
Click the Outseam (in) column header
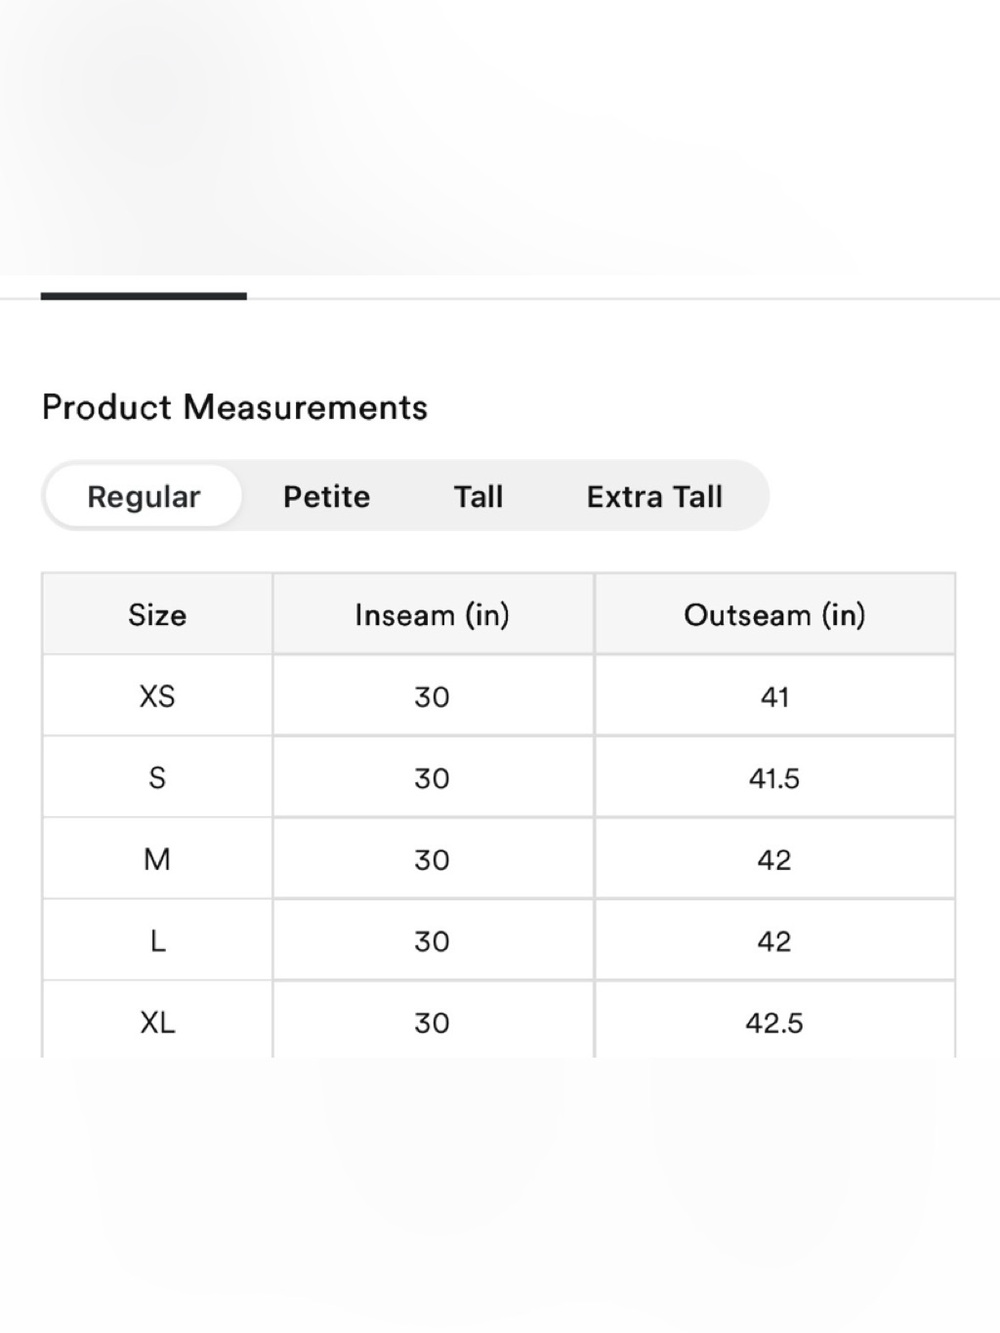pos(774,614)
